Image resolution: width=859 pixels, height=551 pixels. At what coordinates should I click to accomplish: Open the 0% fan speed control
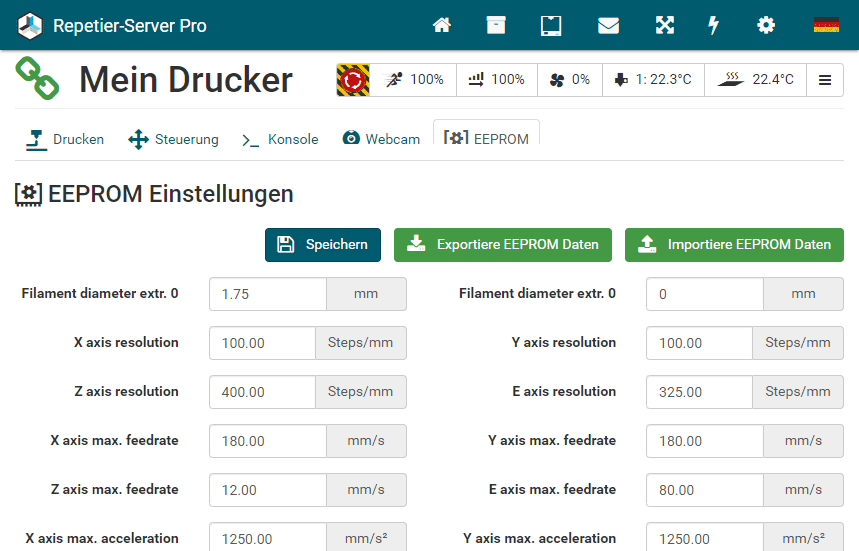570,80
